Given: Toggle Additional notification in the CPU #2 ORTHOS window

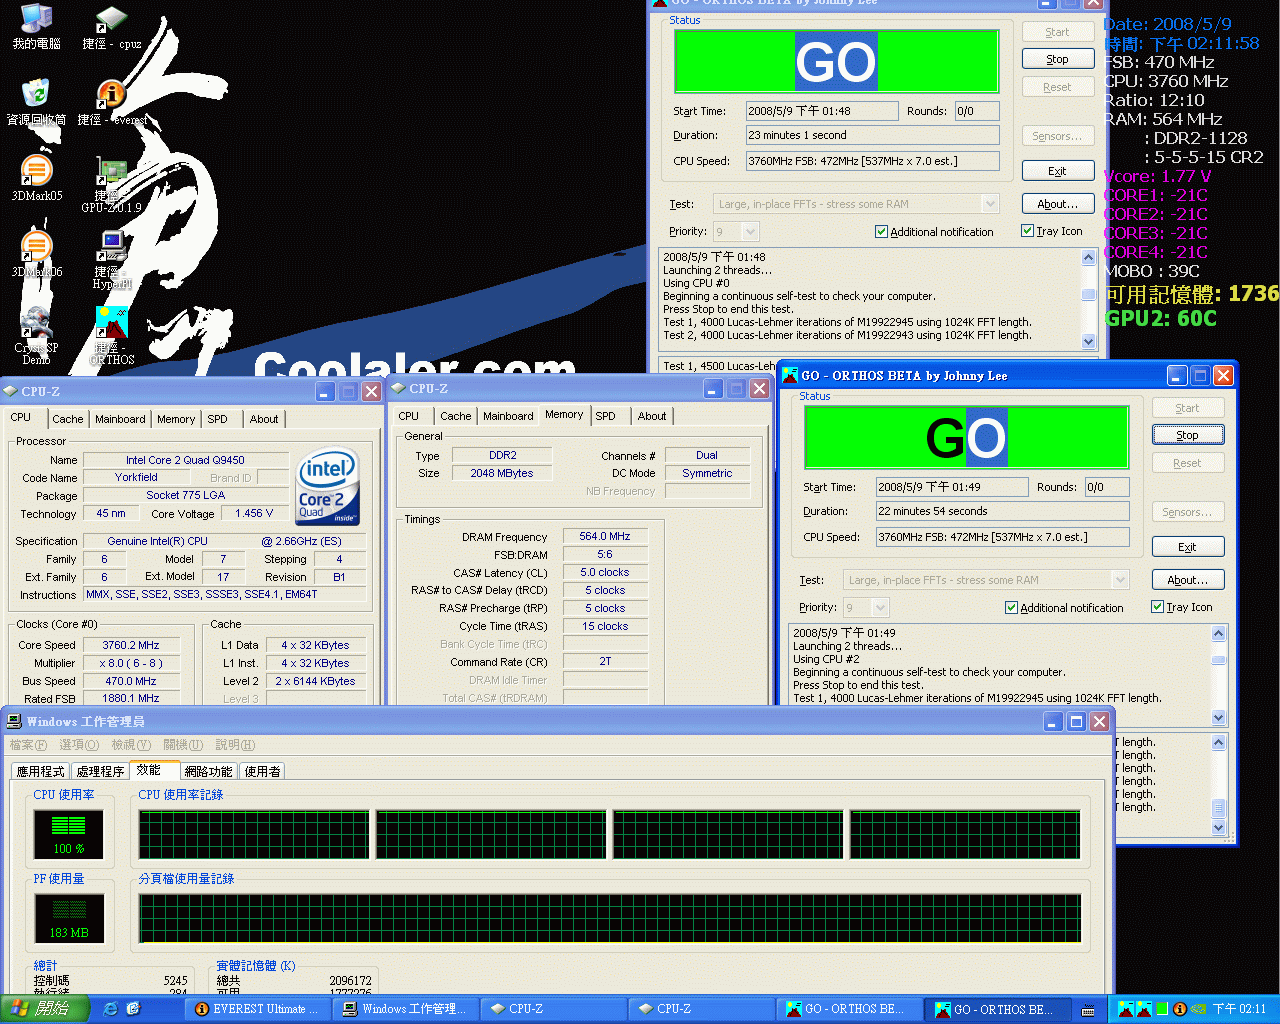Looking at the screenshot, I should (1011, 608).
